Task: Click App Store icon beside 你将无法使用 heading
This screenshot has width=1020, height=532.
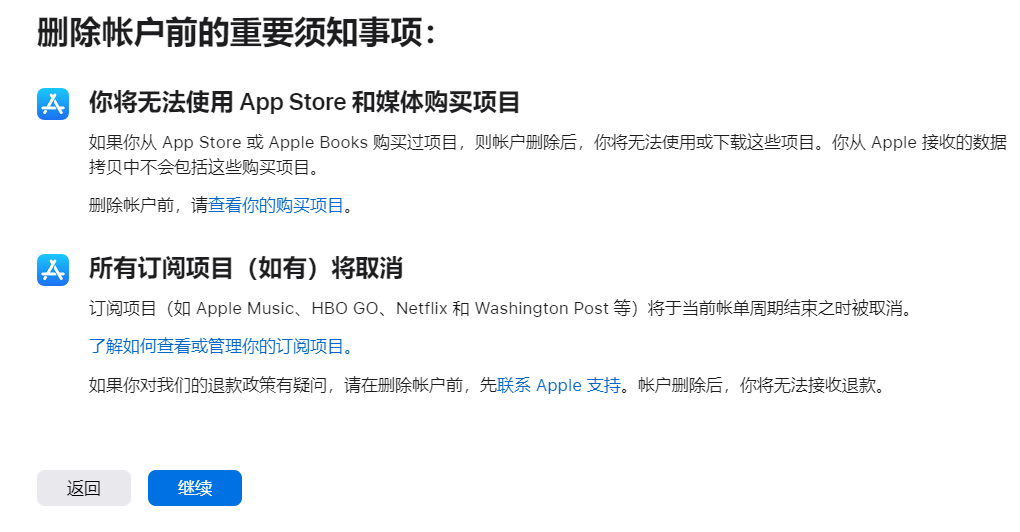Action: coord(53,104)
